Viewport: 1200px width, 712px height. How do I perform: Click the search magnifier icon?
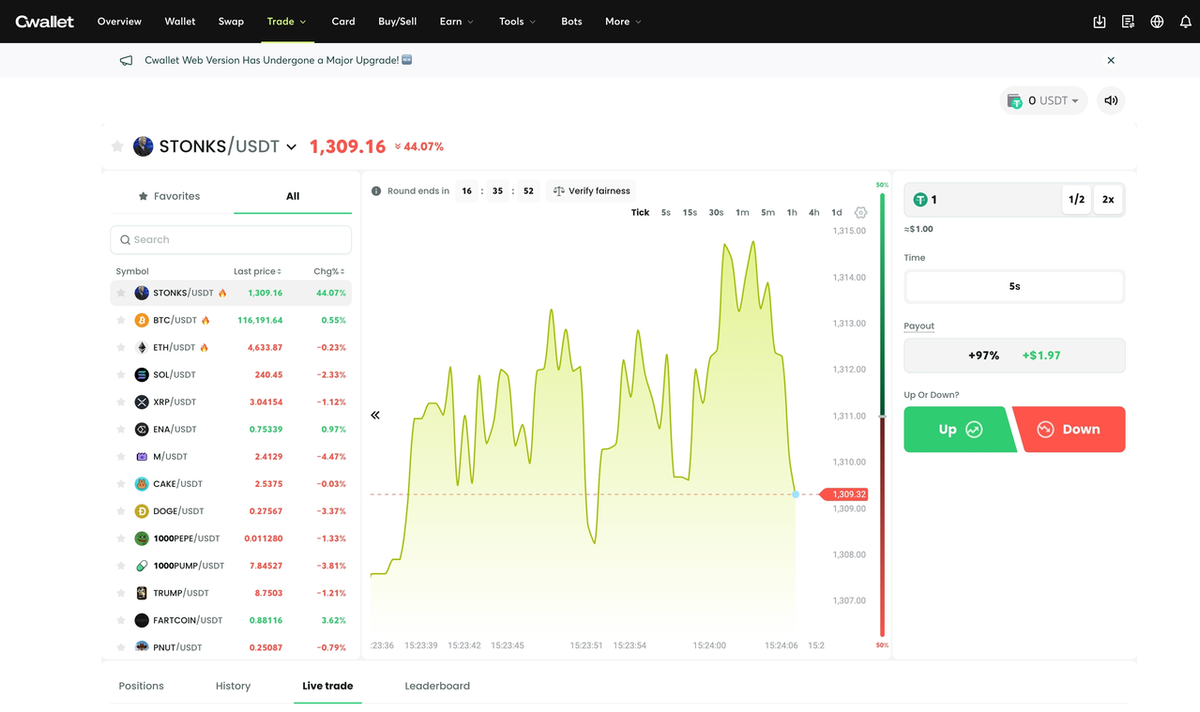(x=125, y=240)
